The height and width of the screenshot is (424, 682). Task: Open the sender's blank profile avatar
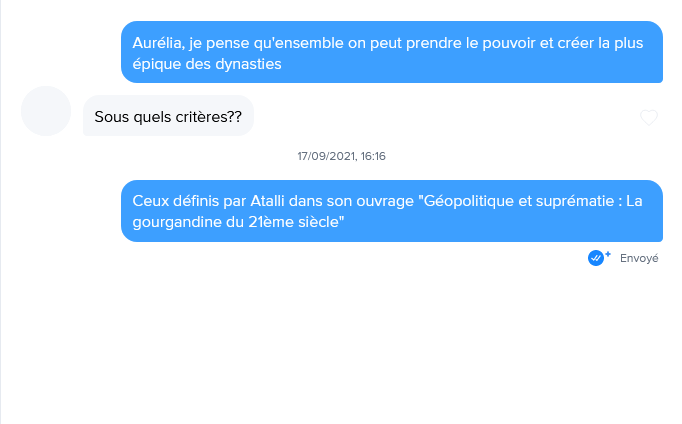pos(46,111)
